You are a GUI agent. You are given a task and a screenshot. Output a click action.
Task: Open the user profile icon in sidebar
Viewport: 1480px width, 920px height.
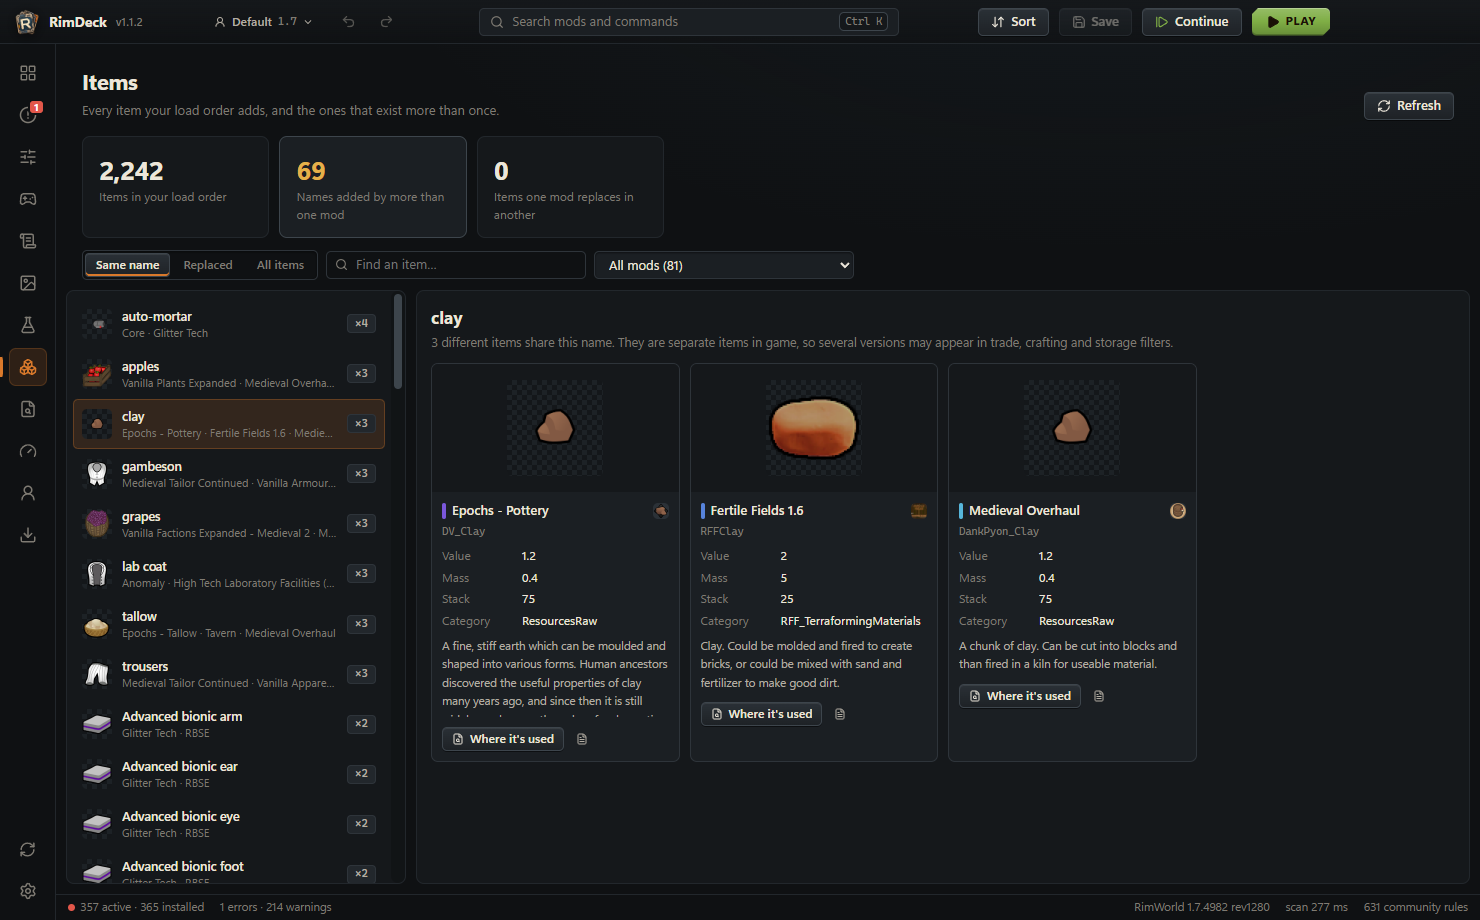(x=28, y=493)
